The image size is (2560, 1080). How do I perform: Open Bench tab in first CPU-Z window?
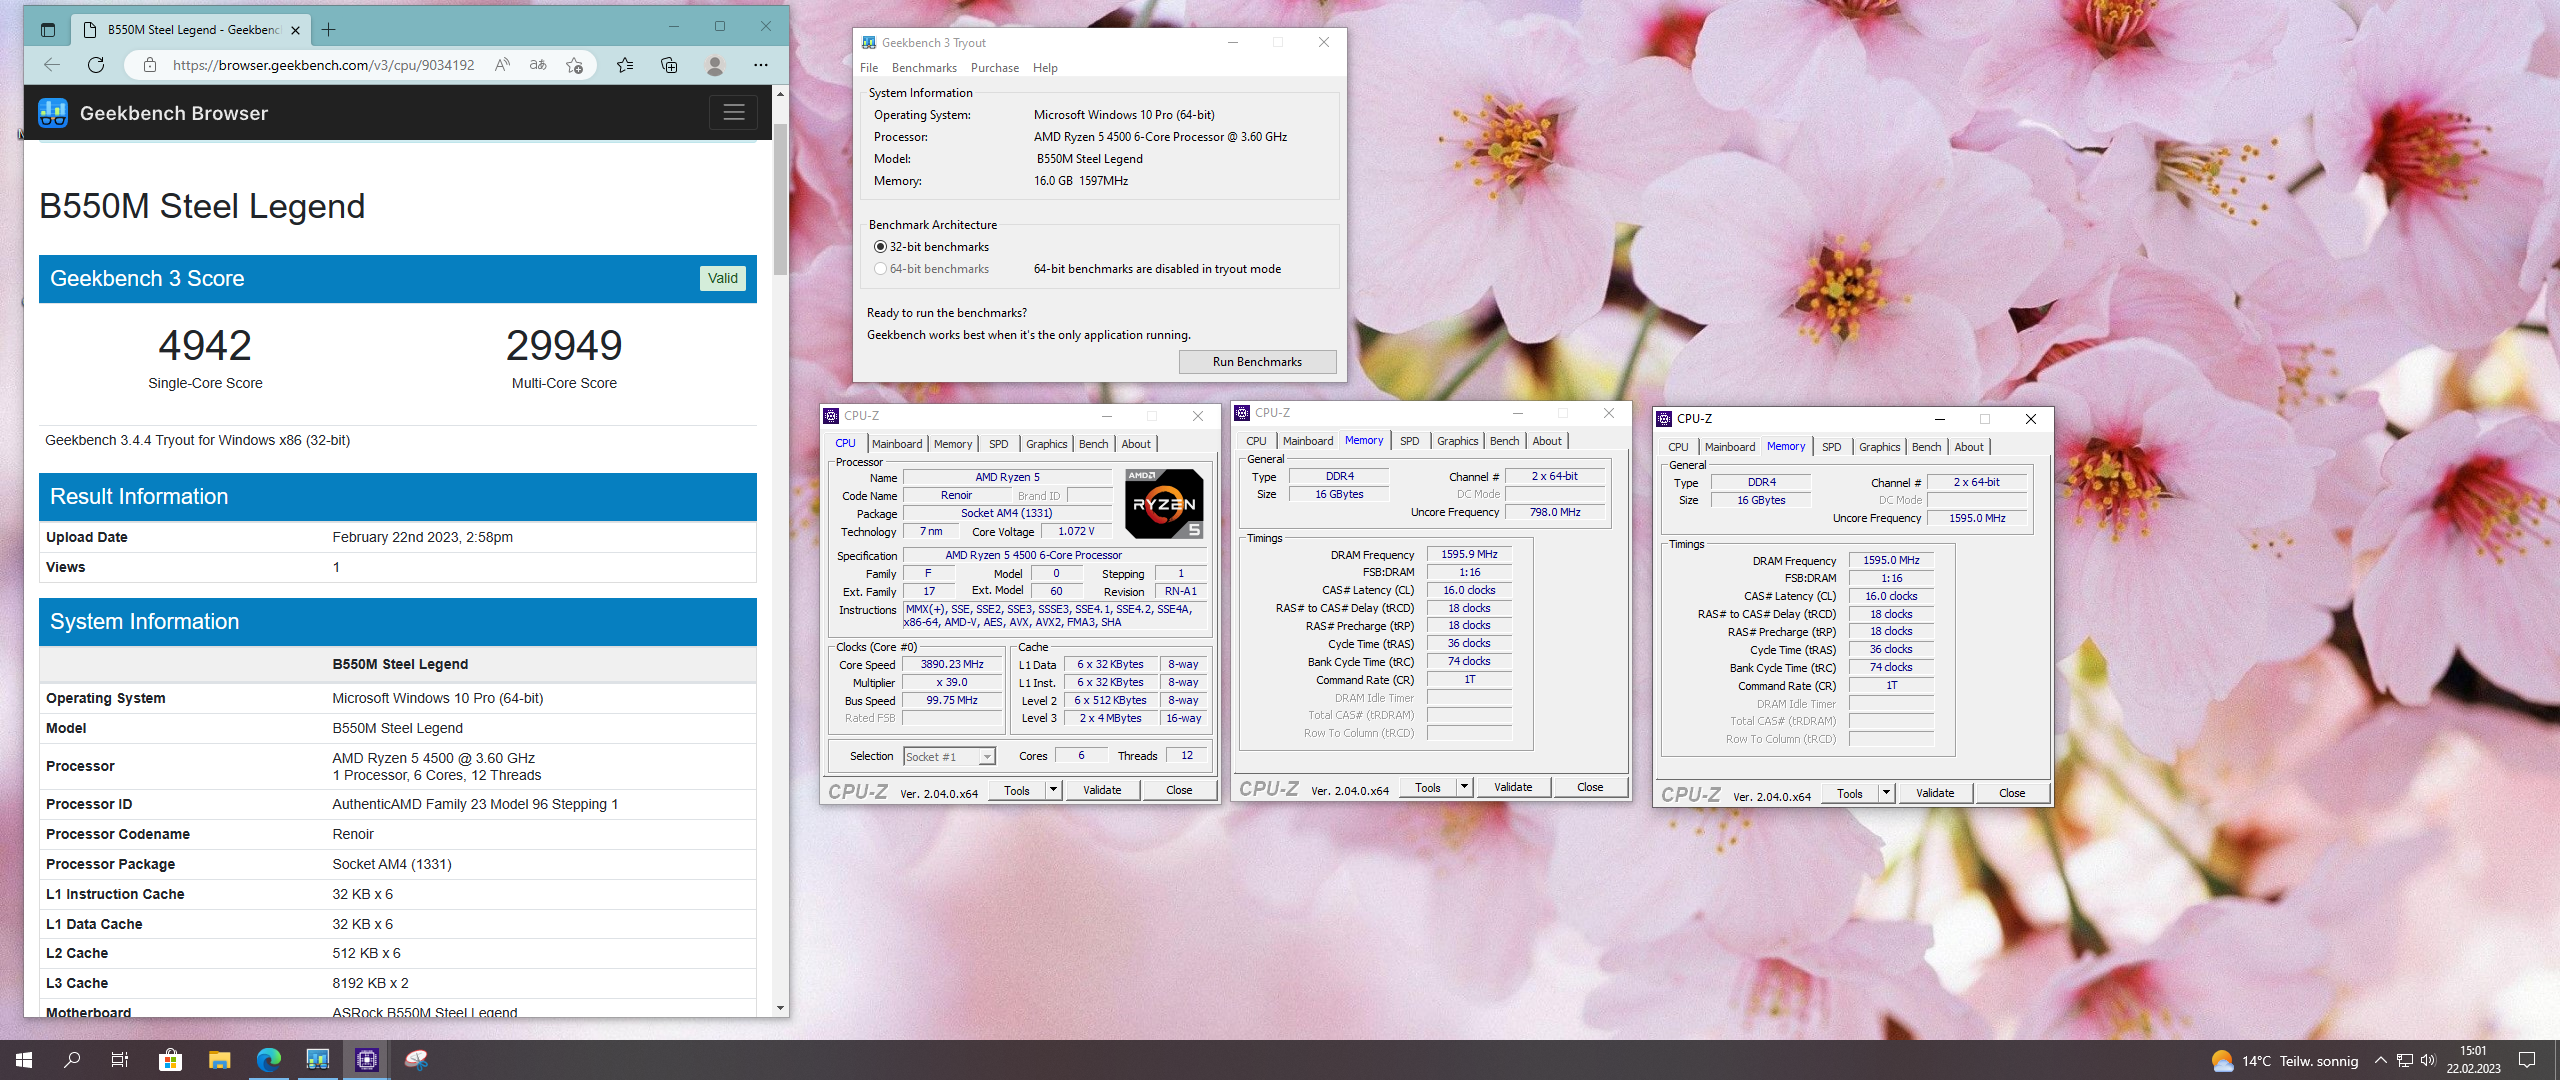pos(1094,444)
